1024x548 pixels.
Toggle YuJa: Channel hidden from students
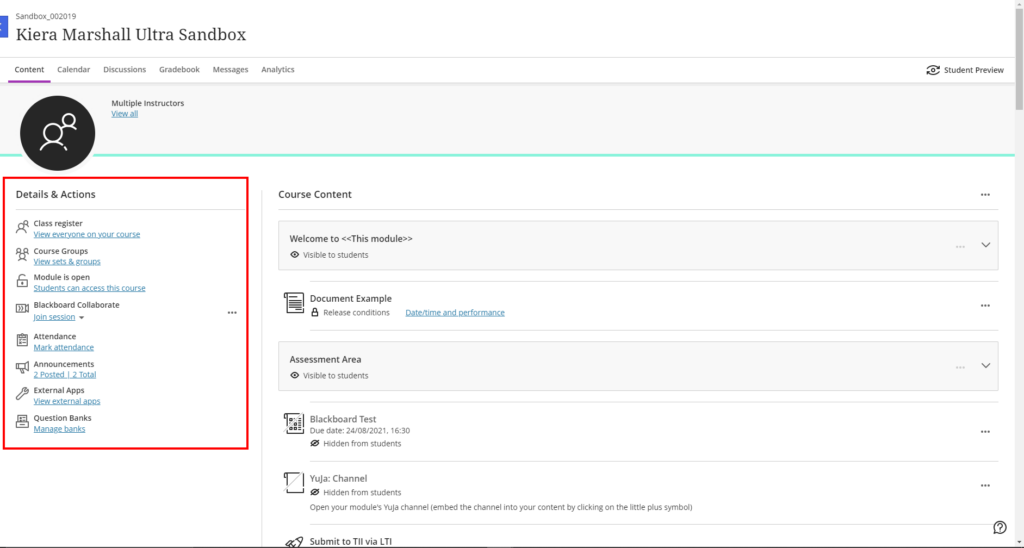[356, 492]
